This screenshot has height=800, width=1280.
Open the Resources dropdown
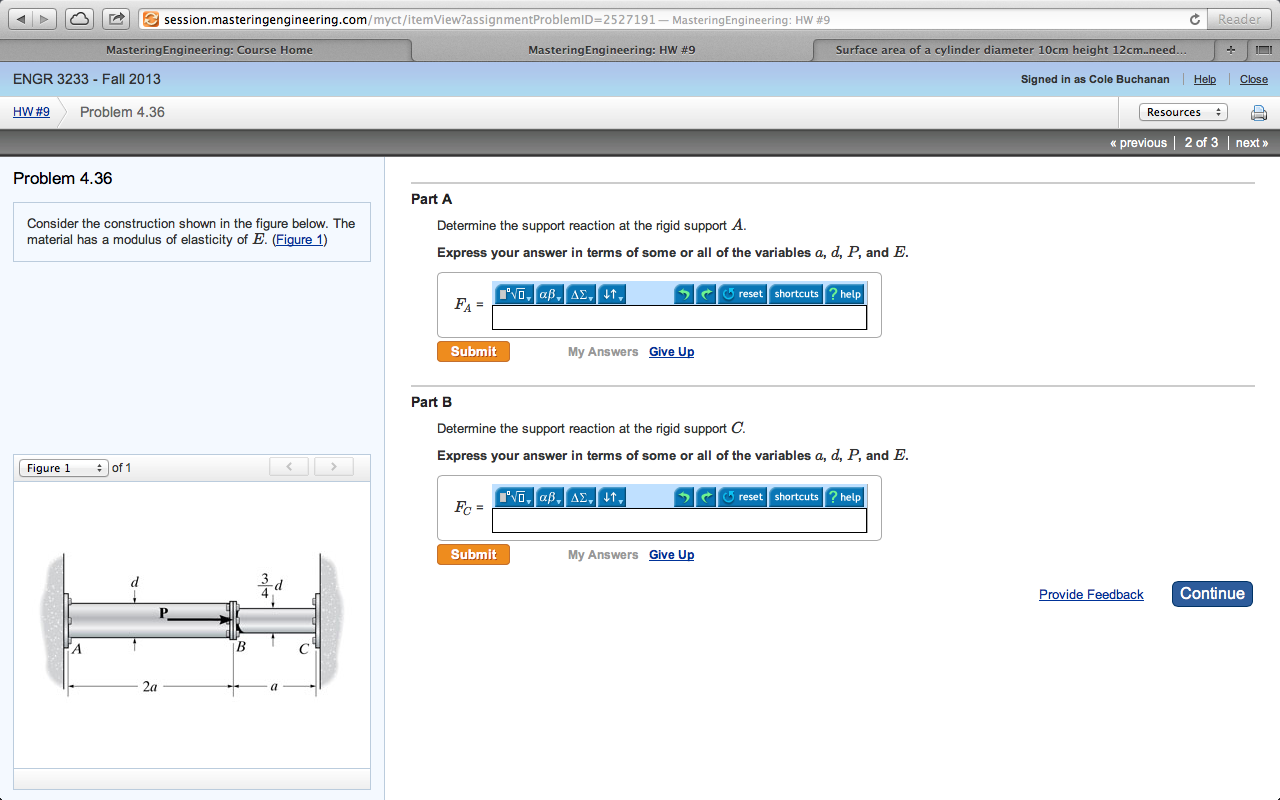coord(1184,112)
